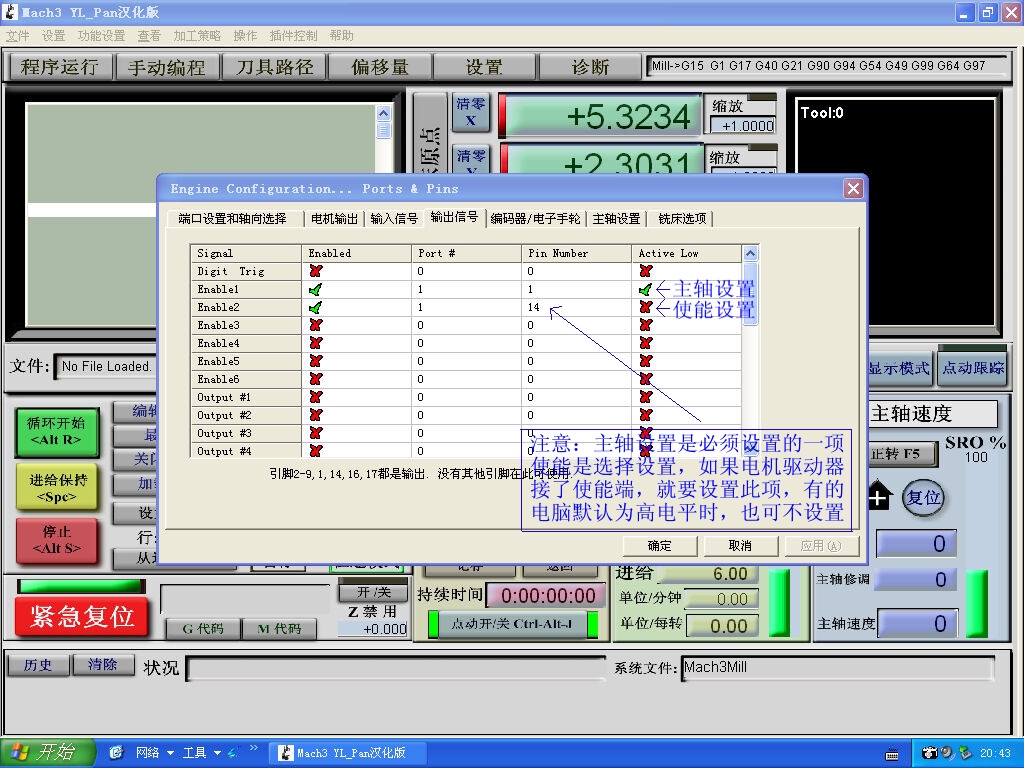
Task: Switch to 输入信号 tab
Action: click(x=394, y=219)
